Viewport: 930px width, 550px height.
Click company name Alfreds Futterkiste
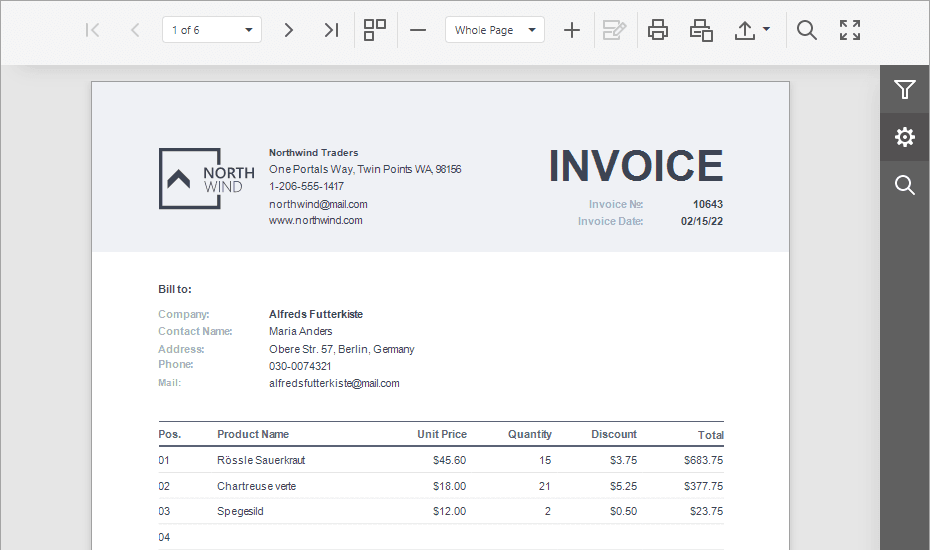pyautogui.click(x=316, y=314)
